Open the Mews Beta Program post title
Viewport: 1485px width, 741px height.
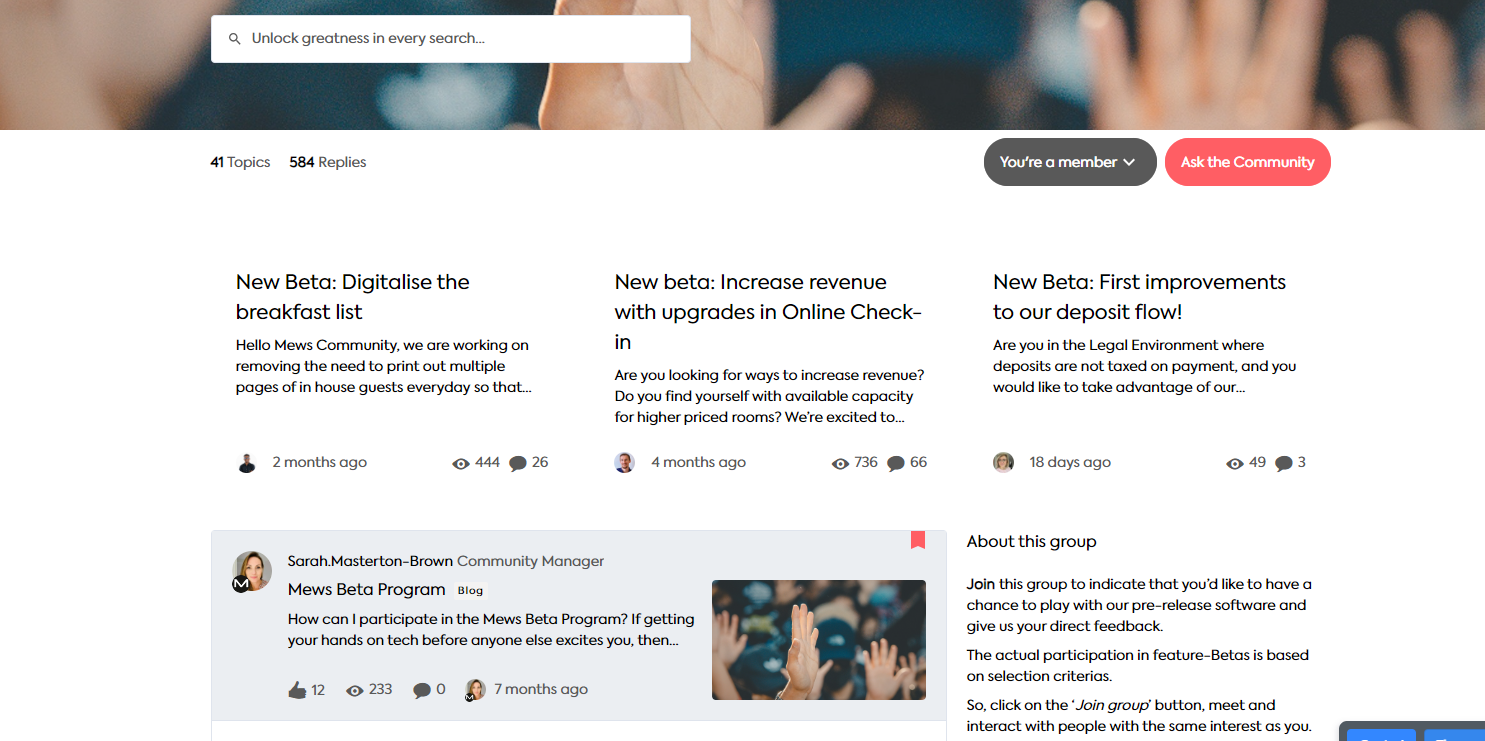coord(366,589)
